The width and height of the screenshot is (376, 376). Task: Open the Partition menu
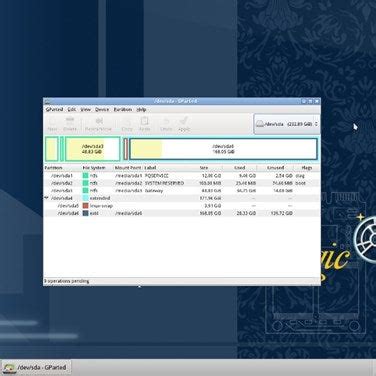pyautogui.click(x=123, y=109)
